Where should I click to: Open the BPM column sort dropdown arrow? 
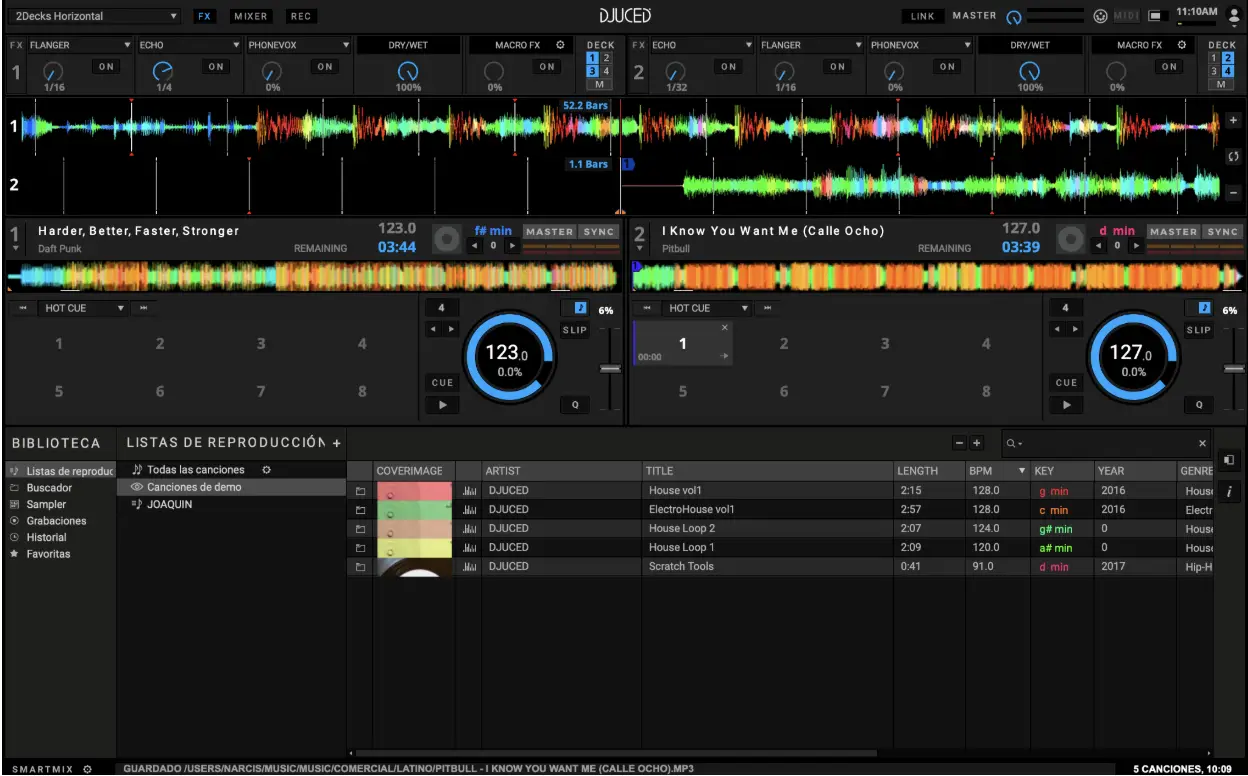pyautogui.click(x=1021, y=471)
